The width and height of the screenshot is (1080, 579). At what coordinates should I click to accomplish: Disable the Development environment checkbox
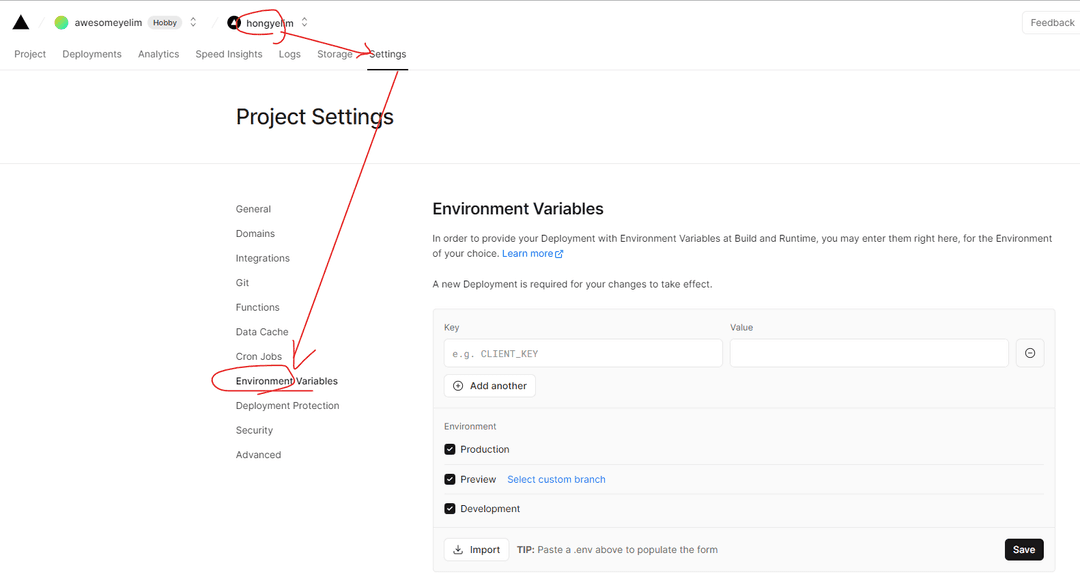450,509
